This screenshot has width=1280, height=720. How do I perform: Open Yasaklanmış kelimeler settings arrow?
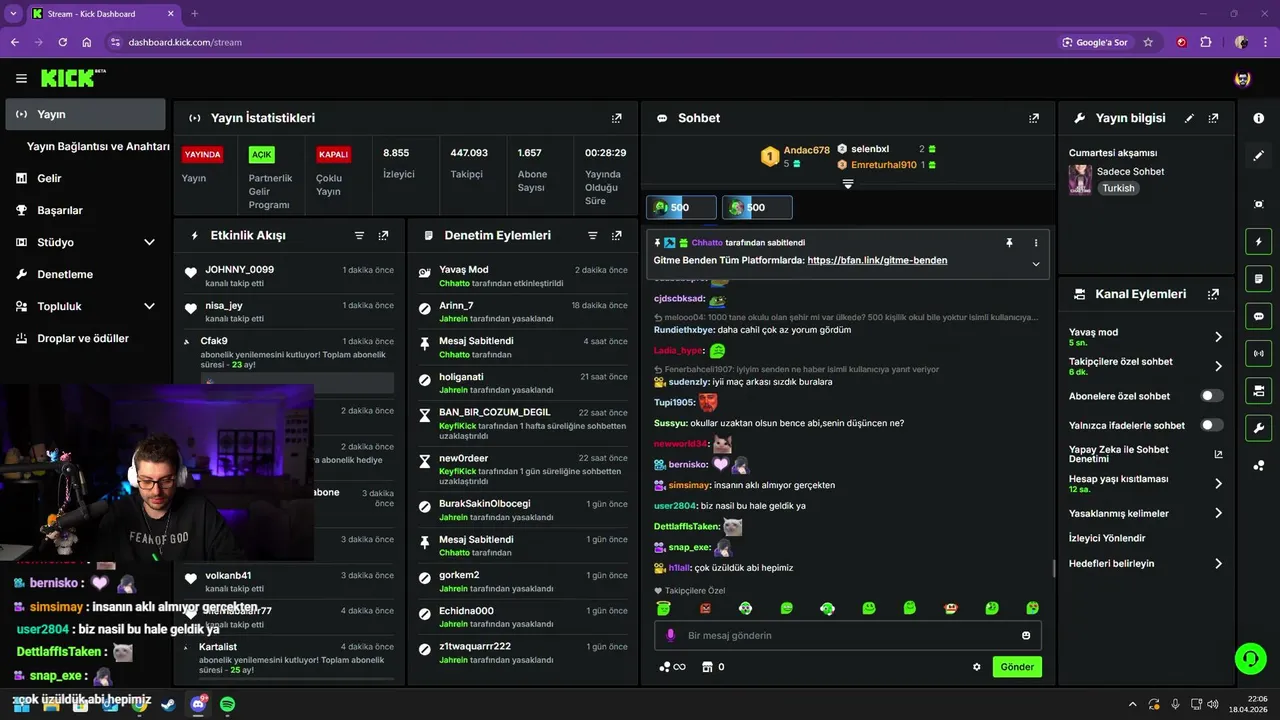(x=1218, y=513)
